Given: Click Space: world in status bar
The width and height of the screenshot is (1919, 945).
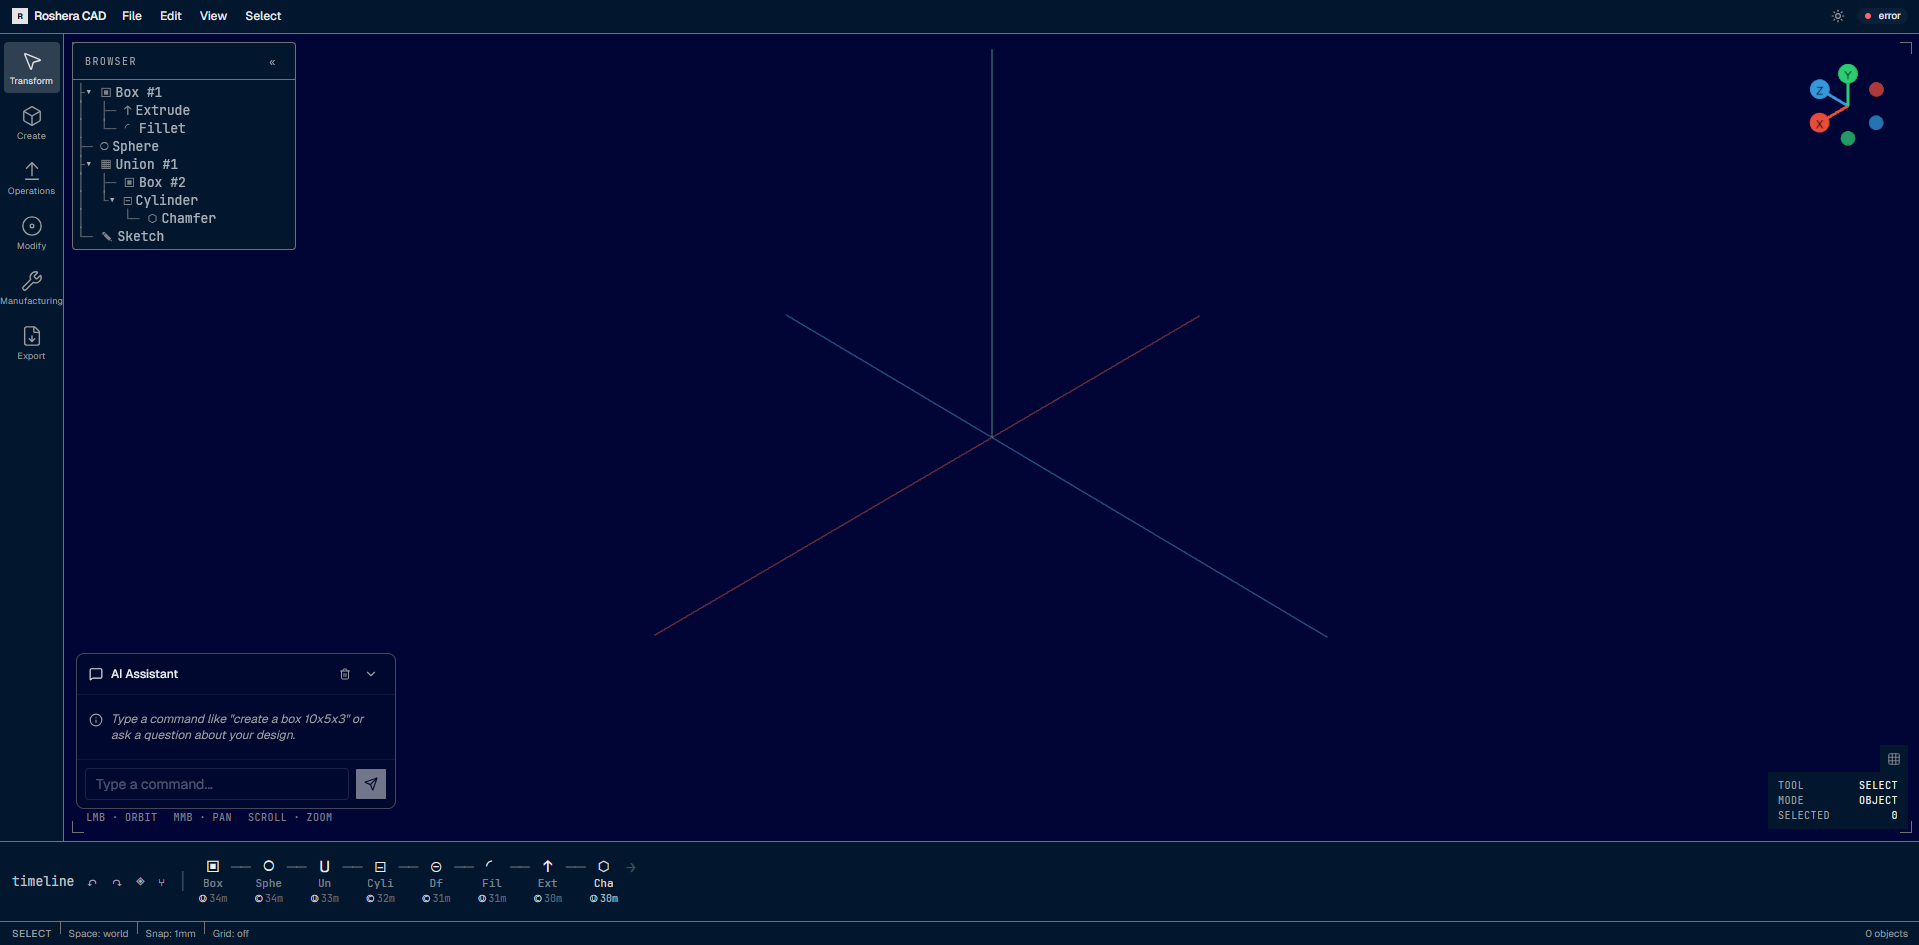Looking at the screenshot, I should 98,934.
